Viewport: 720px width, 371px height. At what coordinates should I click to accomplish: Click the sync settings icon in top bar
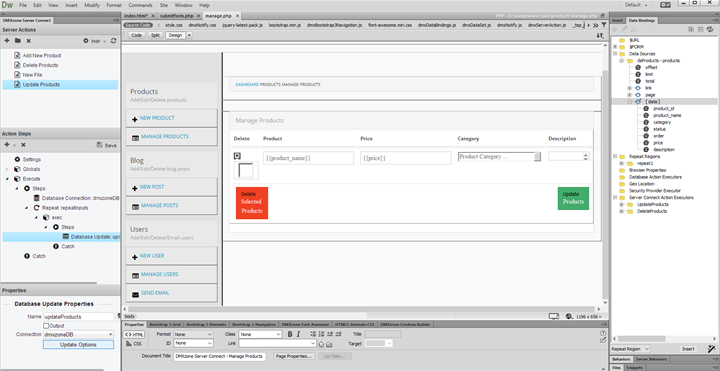(x=665, y=5)
